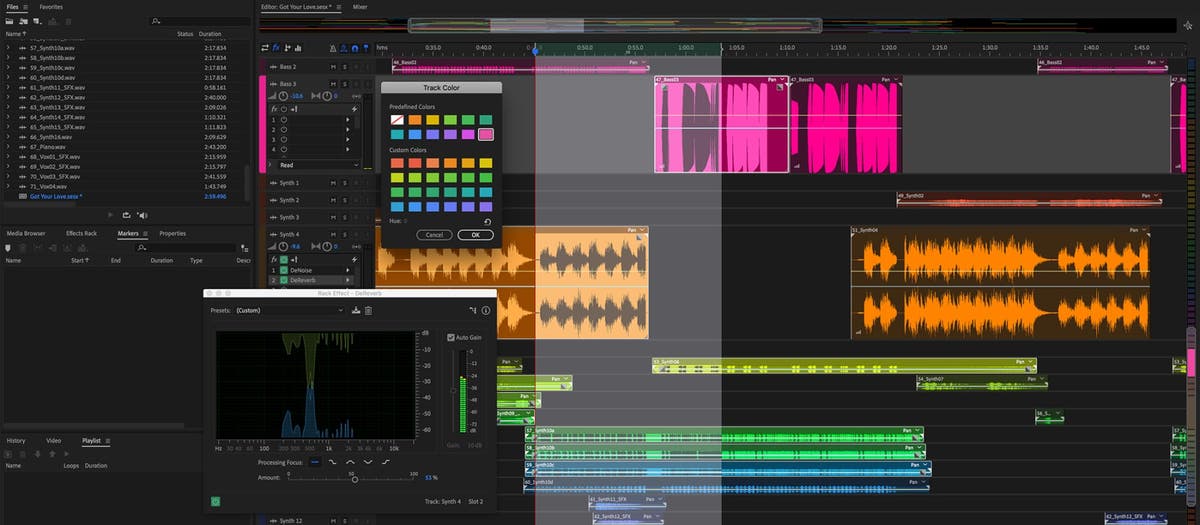1200x525 pixels.
Task: Switch to the Mixer tab
Action: (360, 6)
